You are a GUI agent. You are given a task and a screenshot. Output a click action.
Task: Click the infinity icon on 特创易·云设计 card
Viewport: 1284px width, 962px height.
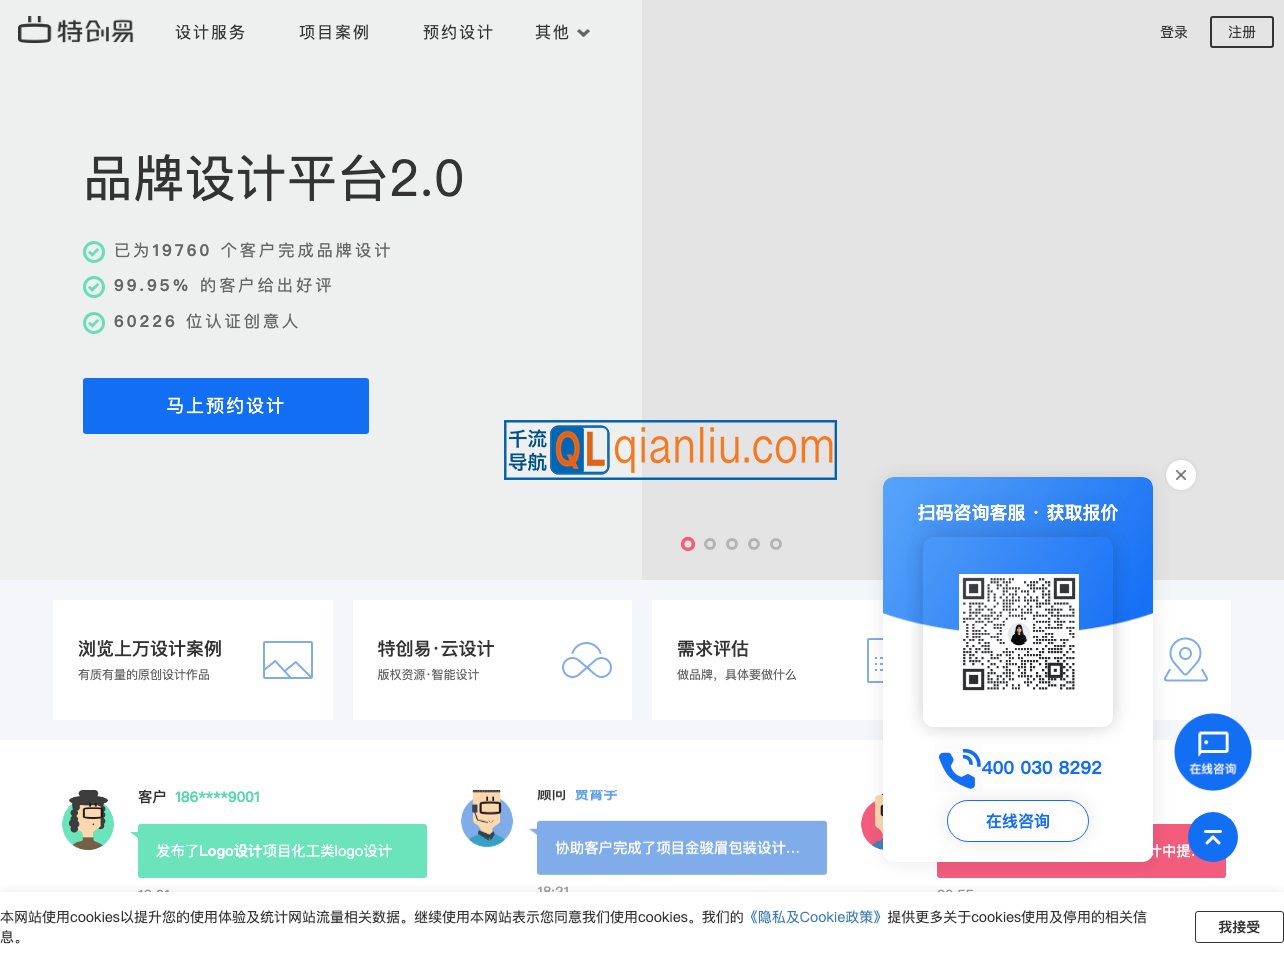click(587, 660)
